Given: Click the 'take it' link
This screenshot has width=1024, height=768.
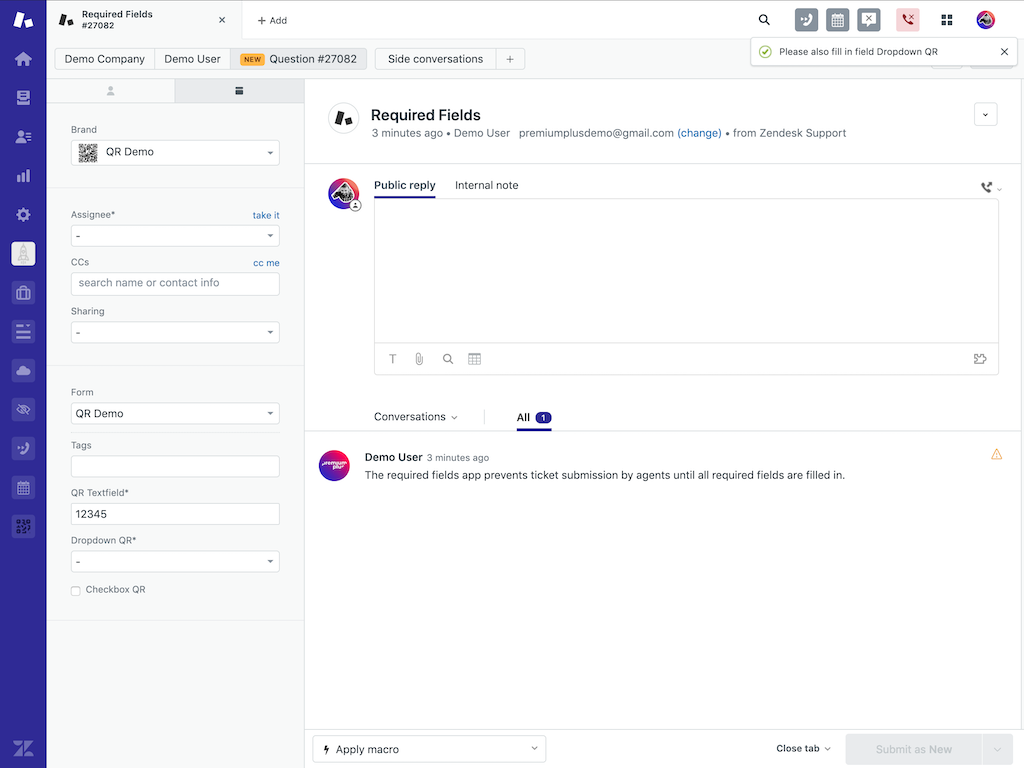Looking at the screenshot, I should (x=266, y=215).
